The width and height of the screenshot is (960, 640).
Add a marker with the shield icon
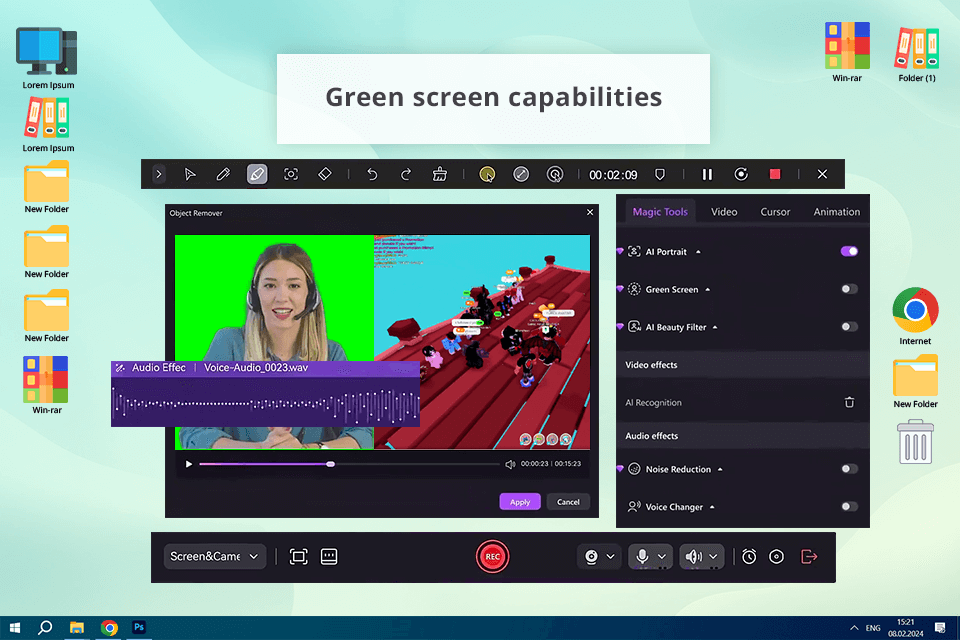[660, 175]
